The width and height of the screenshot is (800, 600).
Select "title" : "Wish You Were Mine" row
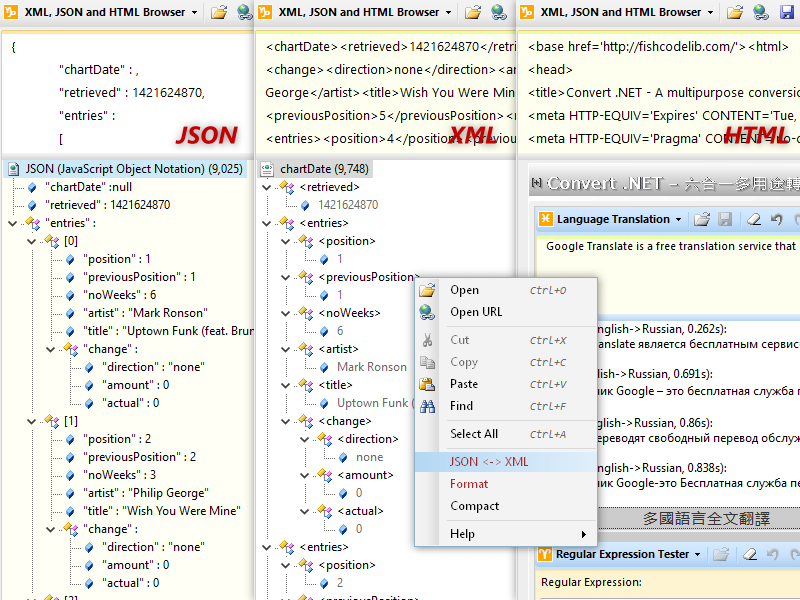(x=162, y=511)
